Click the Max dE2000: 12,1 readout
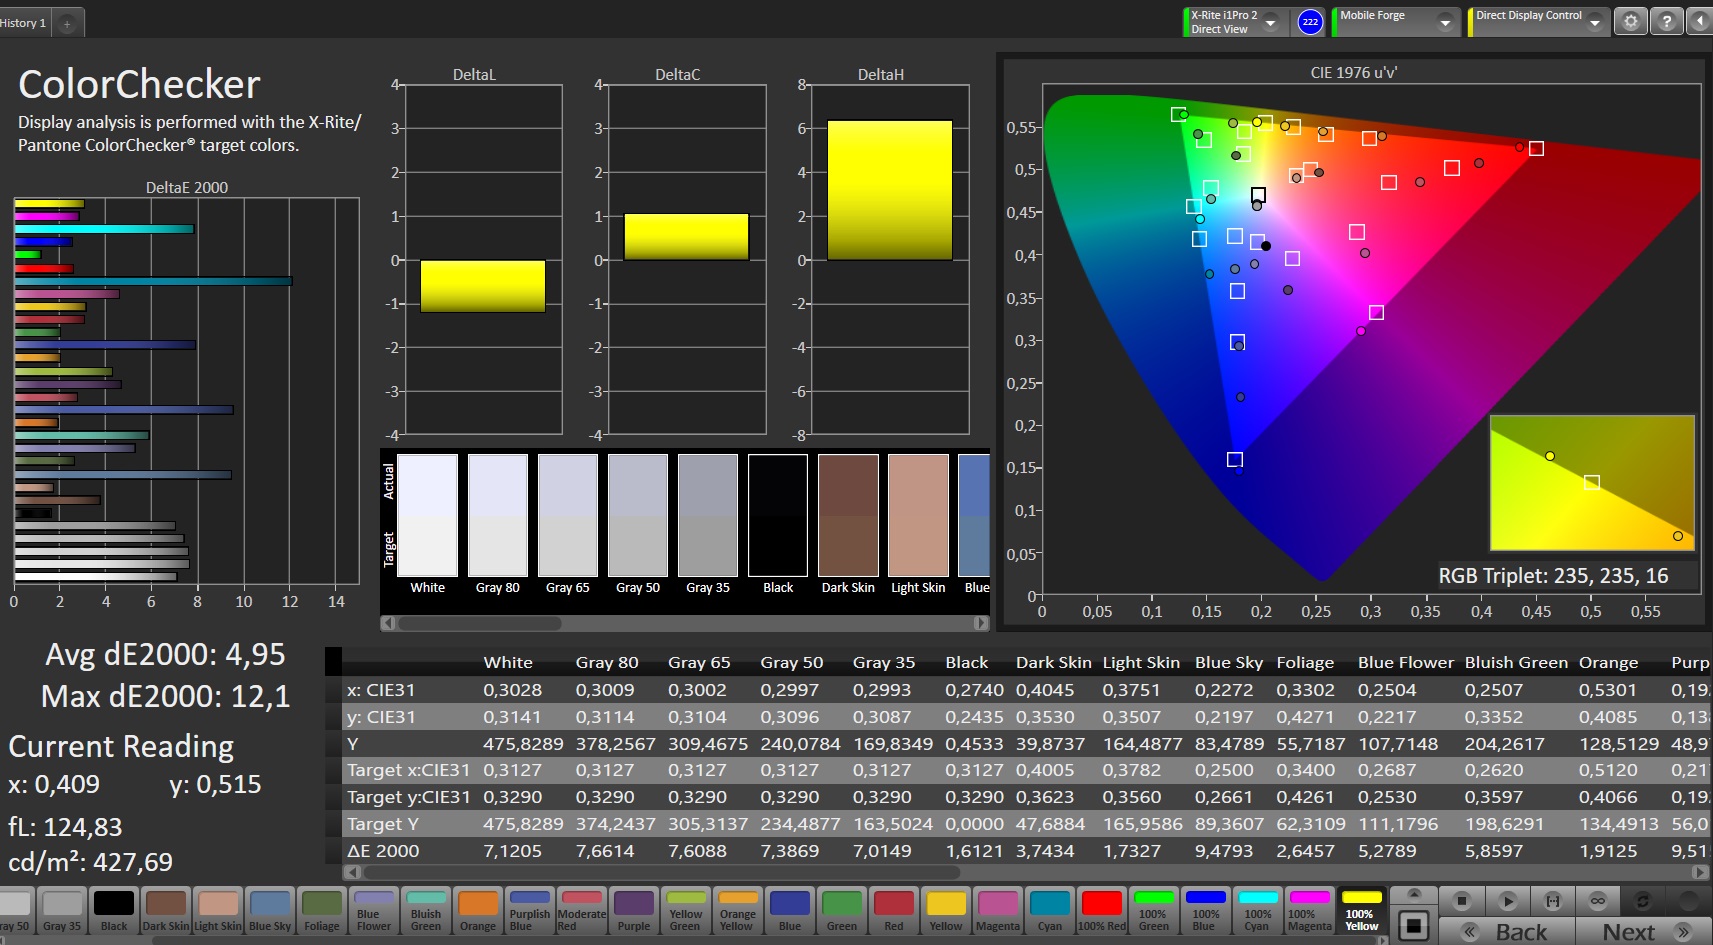Viewport: 1713px width, 945px height. tap(165, 697)
